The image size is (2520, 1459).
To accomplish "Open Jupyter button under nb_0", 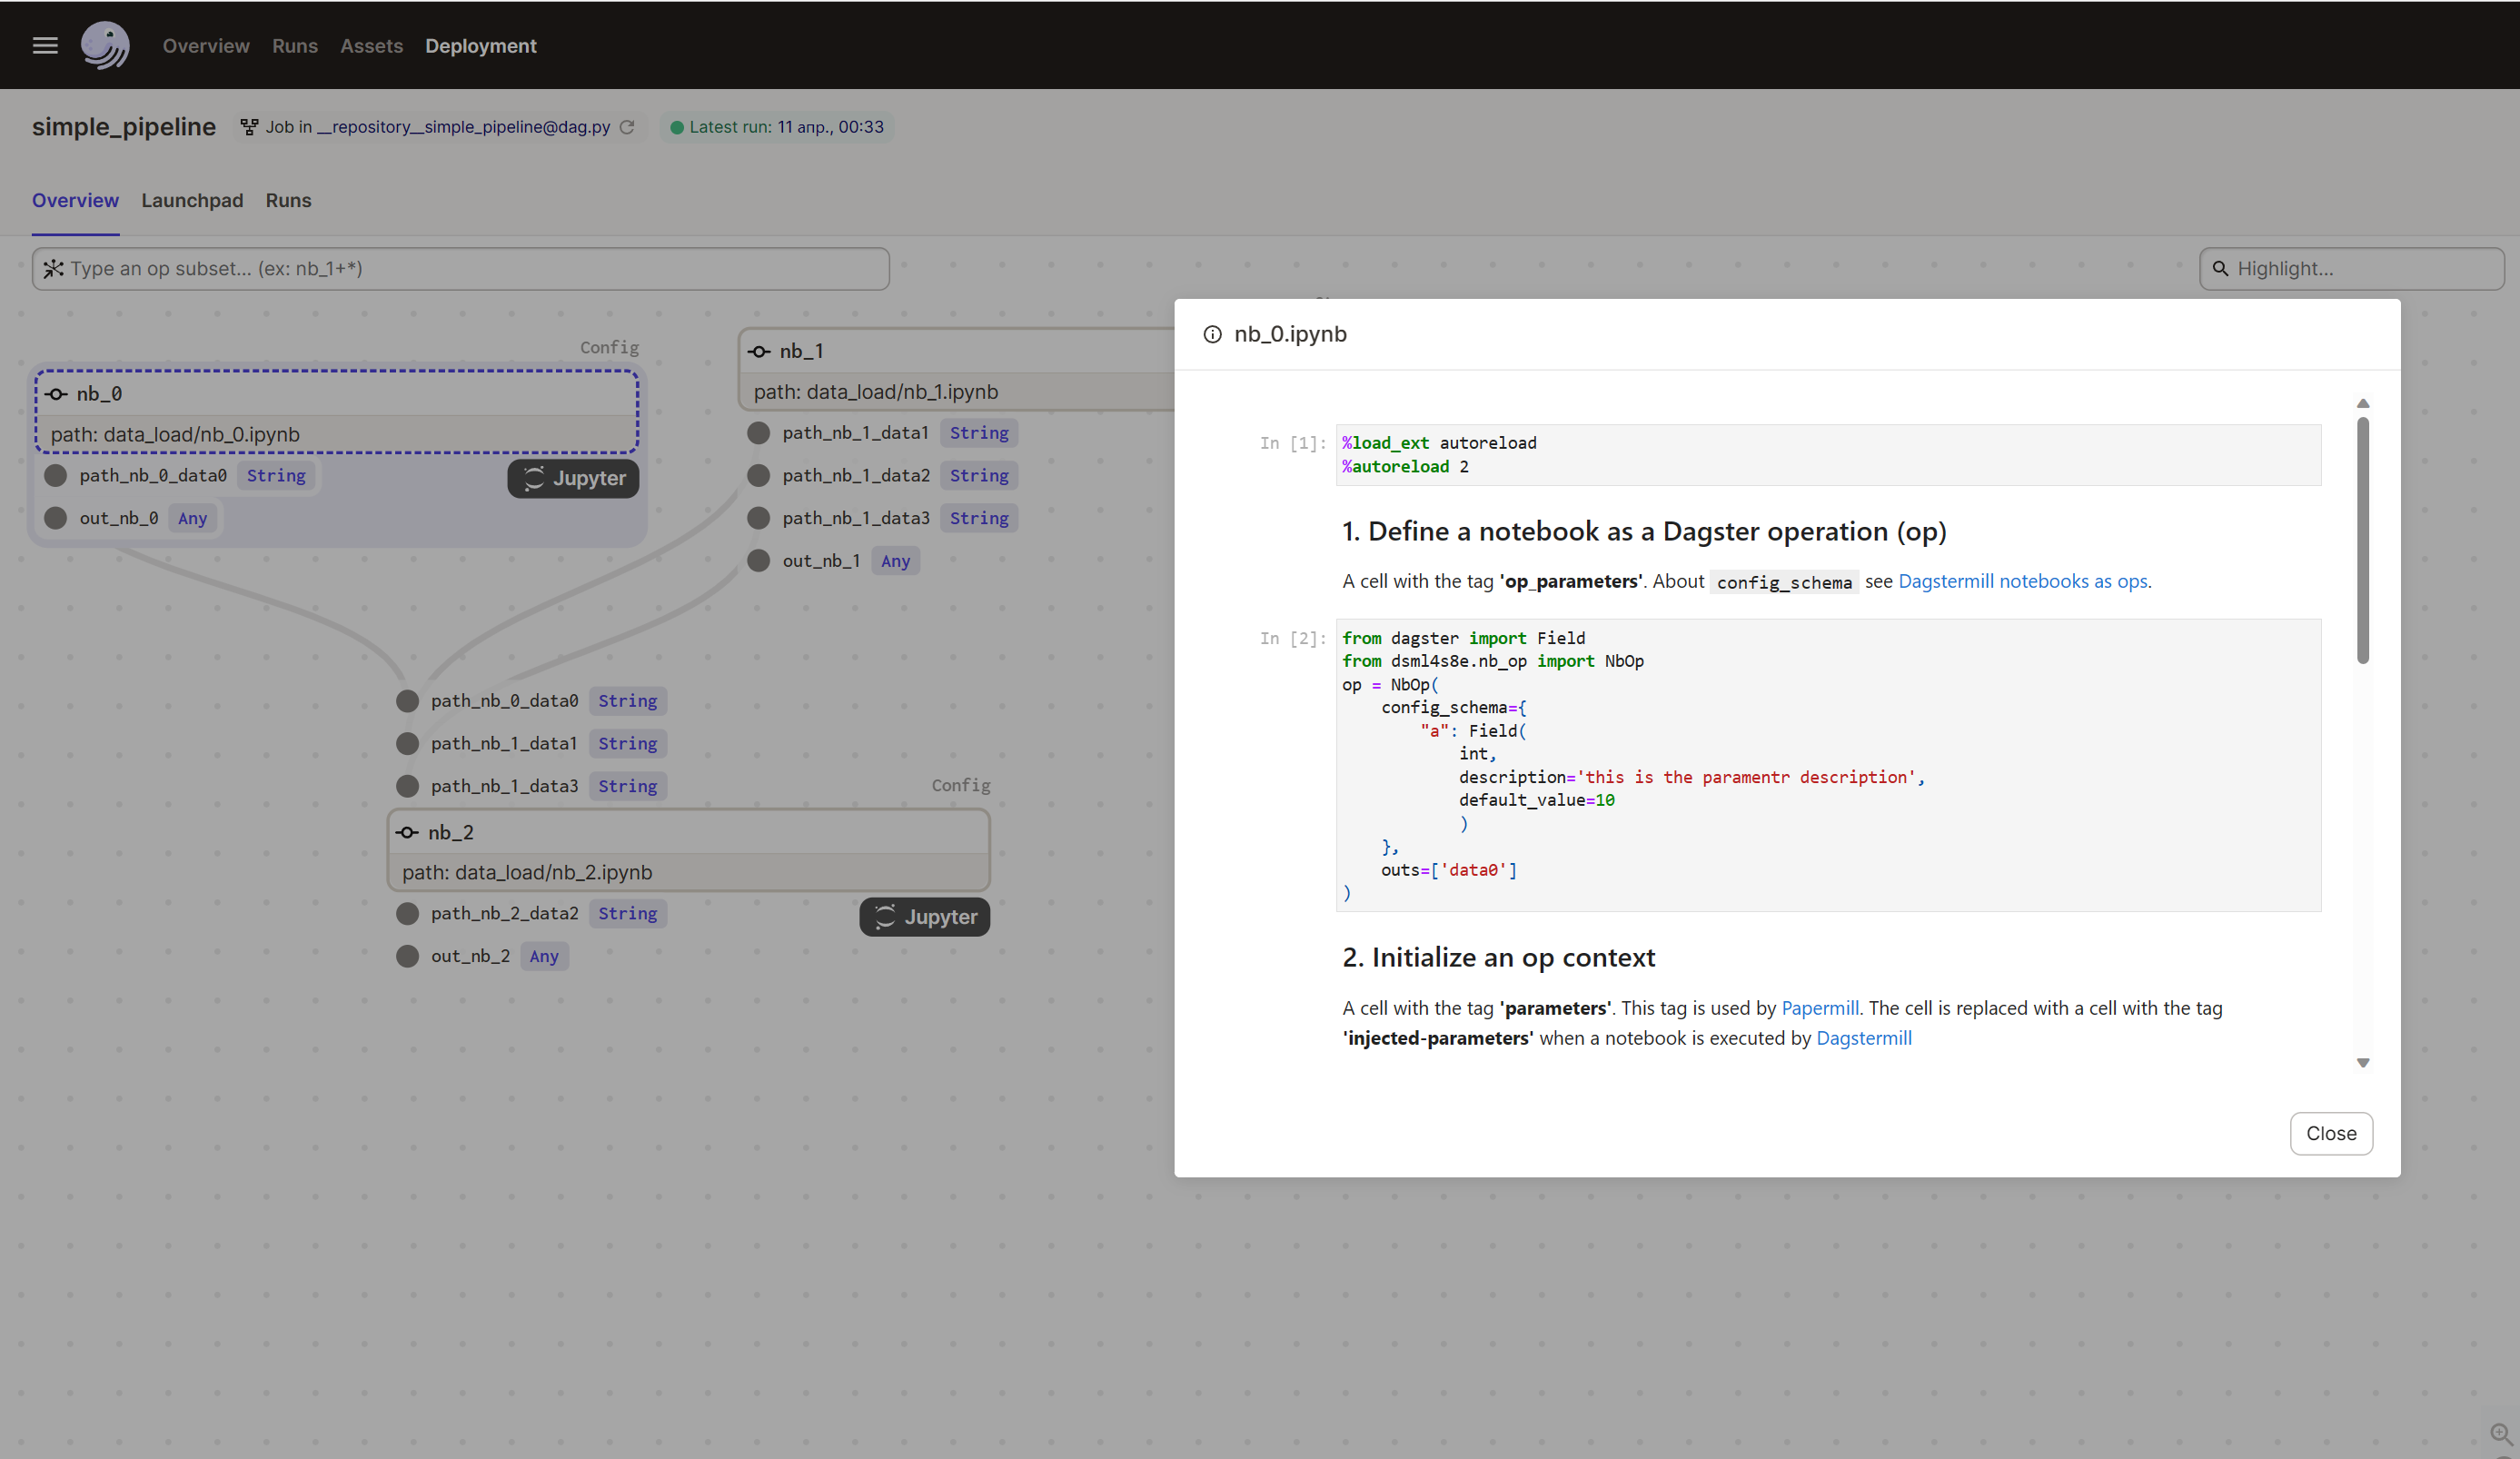I will 573,478.
